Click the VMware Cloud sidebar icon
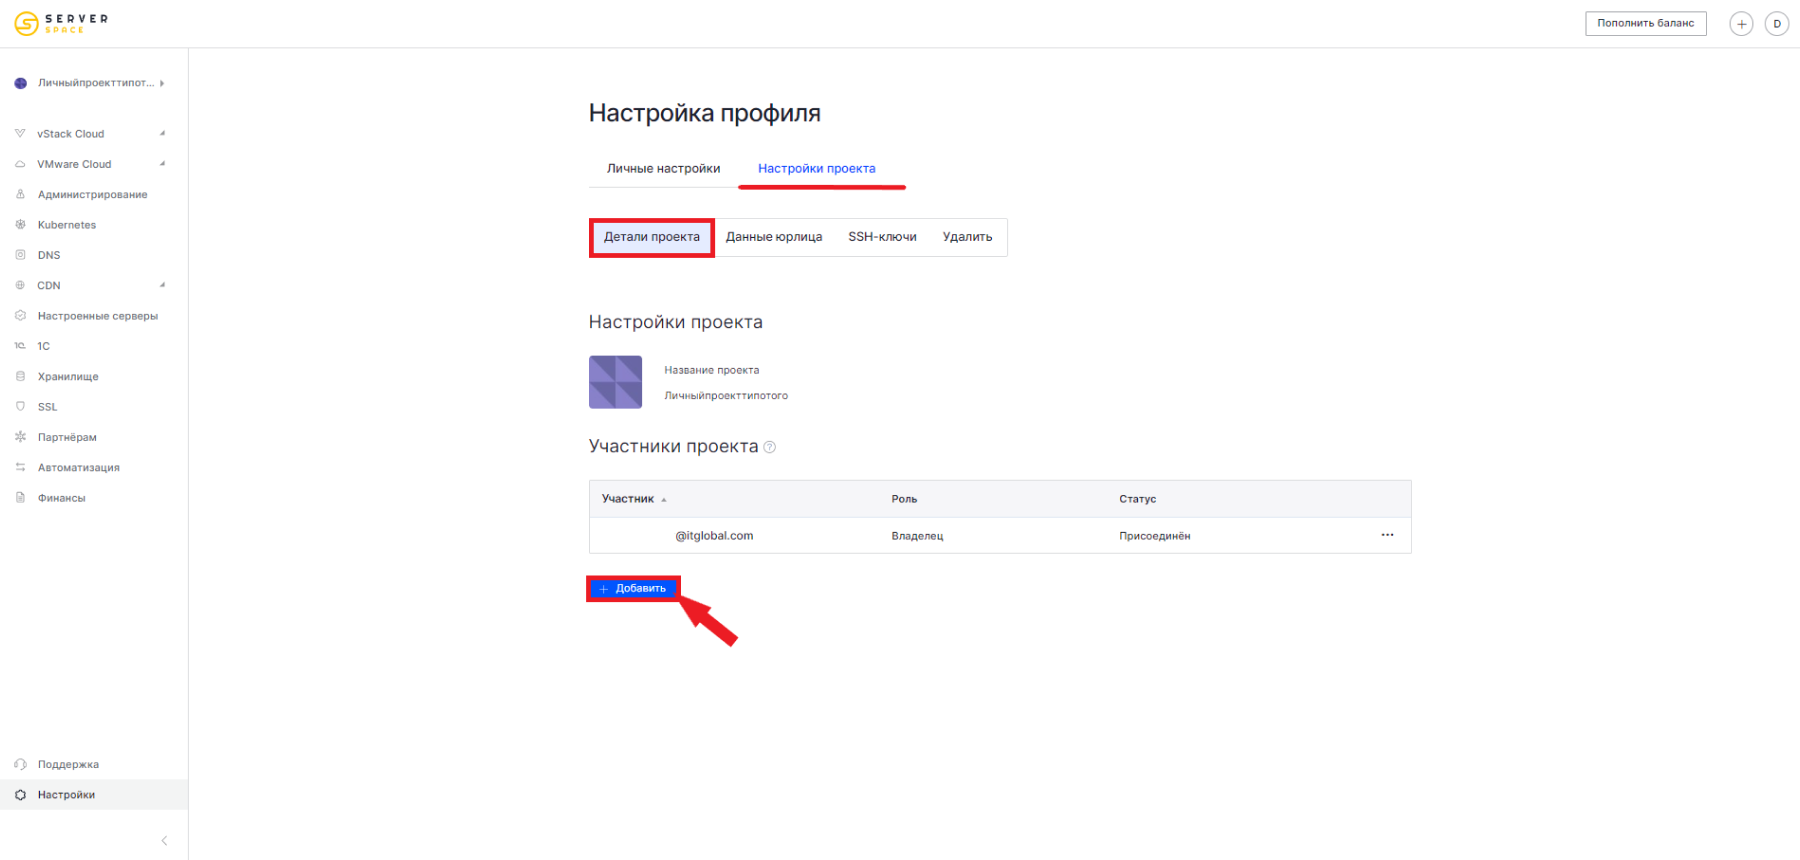The width and height of the screenshot is (1800, 860). click(20, 164)
